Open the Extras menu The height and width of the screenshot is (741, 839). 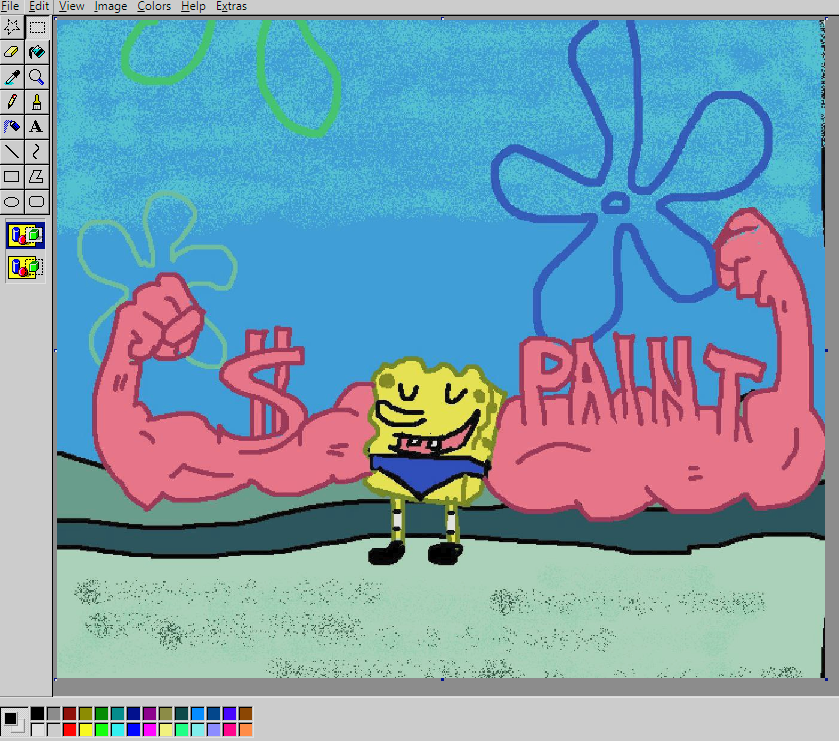(x=230, y=6)
